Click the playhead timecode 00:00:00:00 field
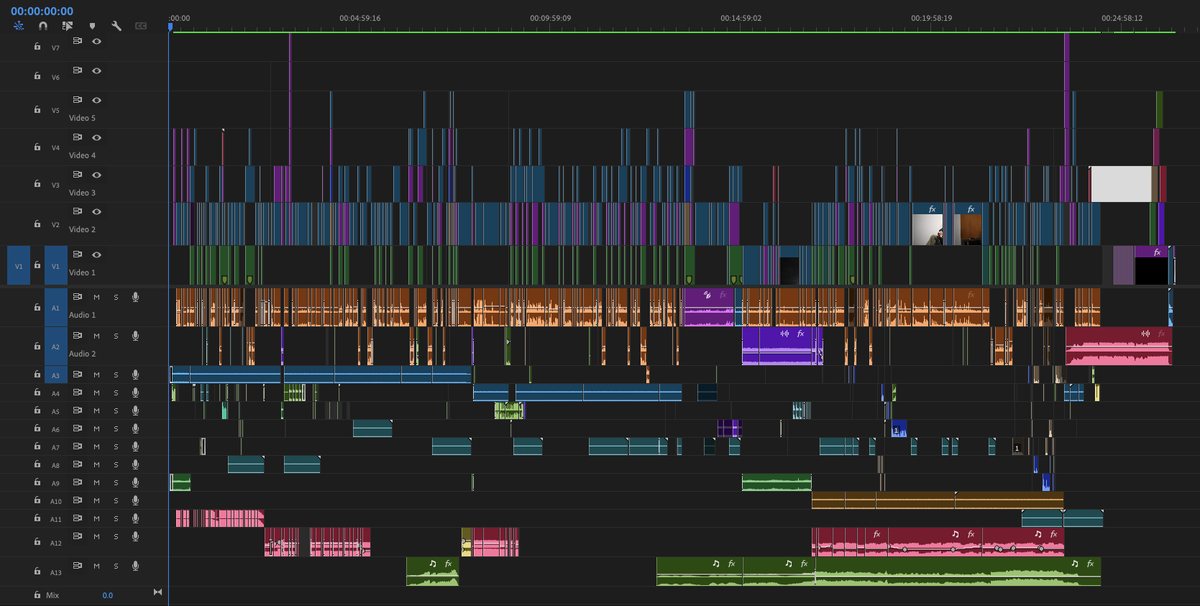The image size is (1200, 606). [42, 11]
